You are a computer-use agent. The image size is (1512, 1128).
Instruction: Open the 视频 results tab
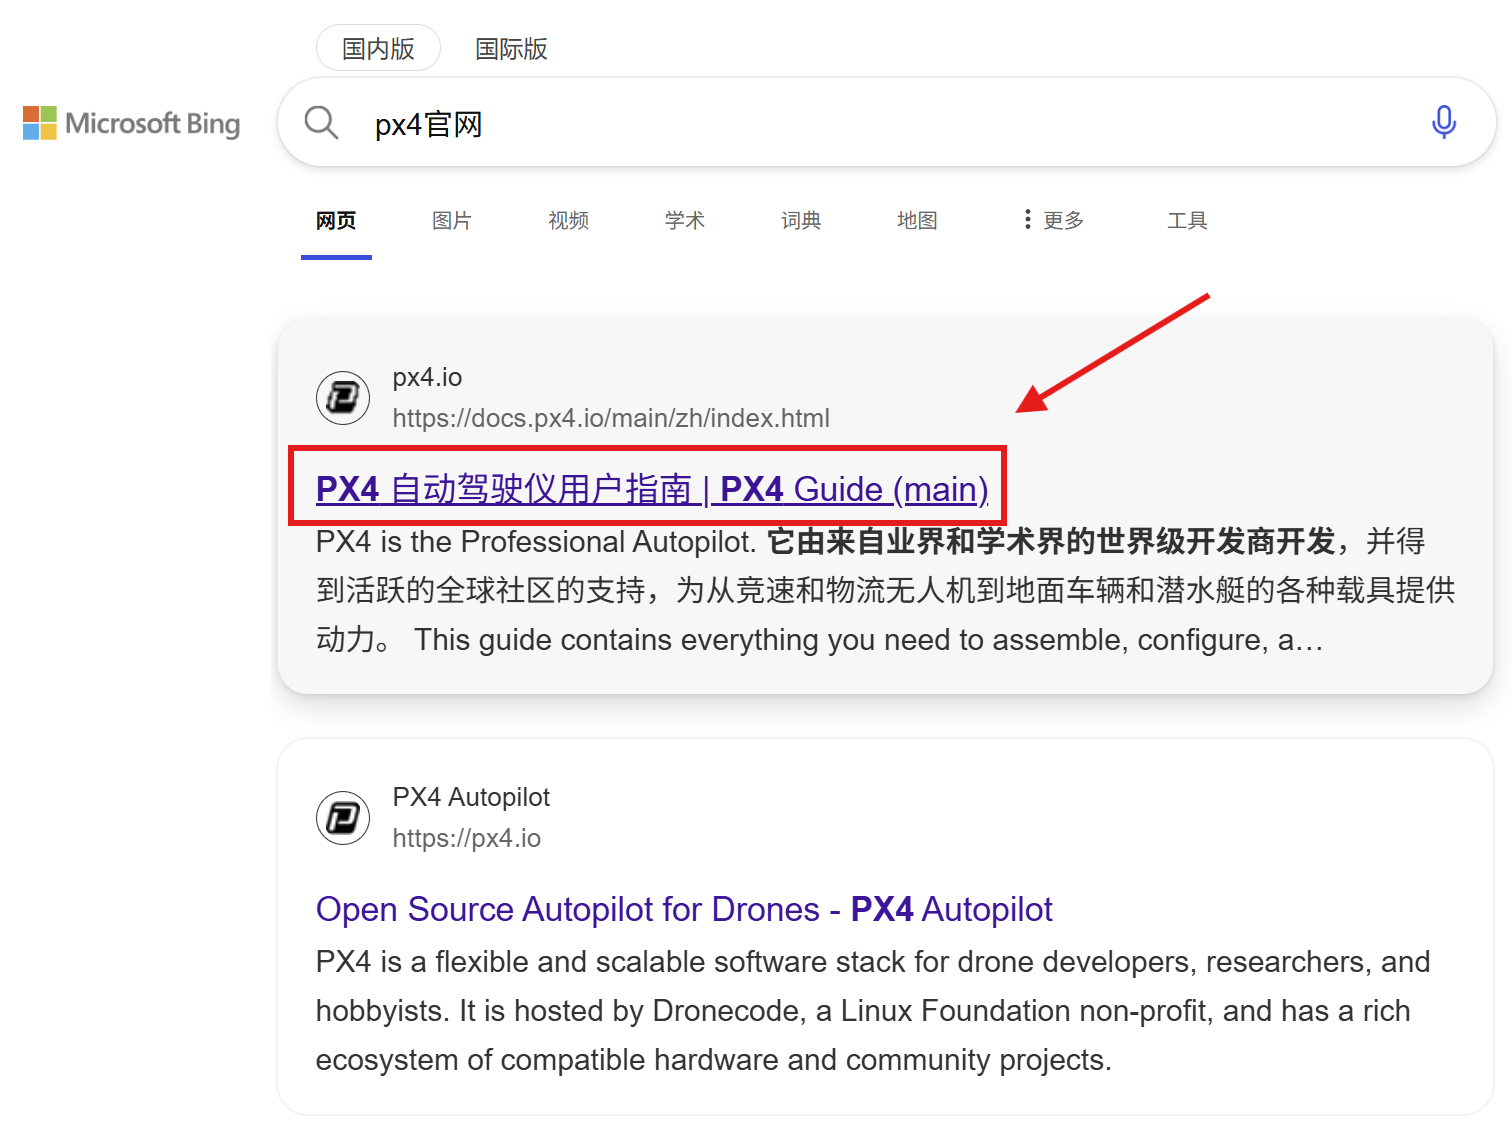[568, 220]
